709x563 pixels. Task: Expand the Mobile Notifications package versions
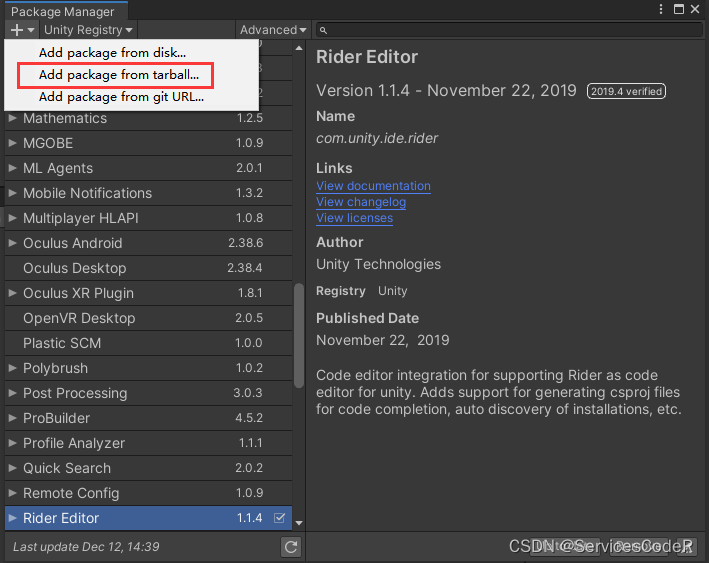click(x=13, y=193)
